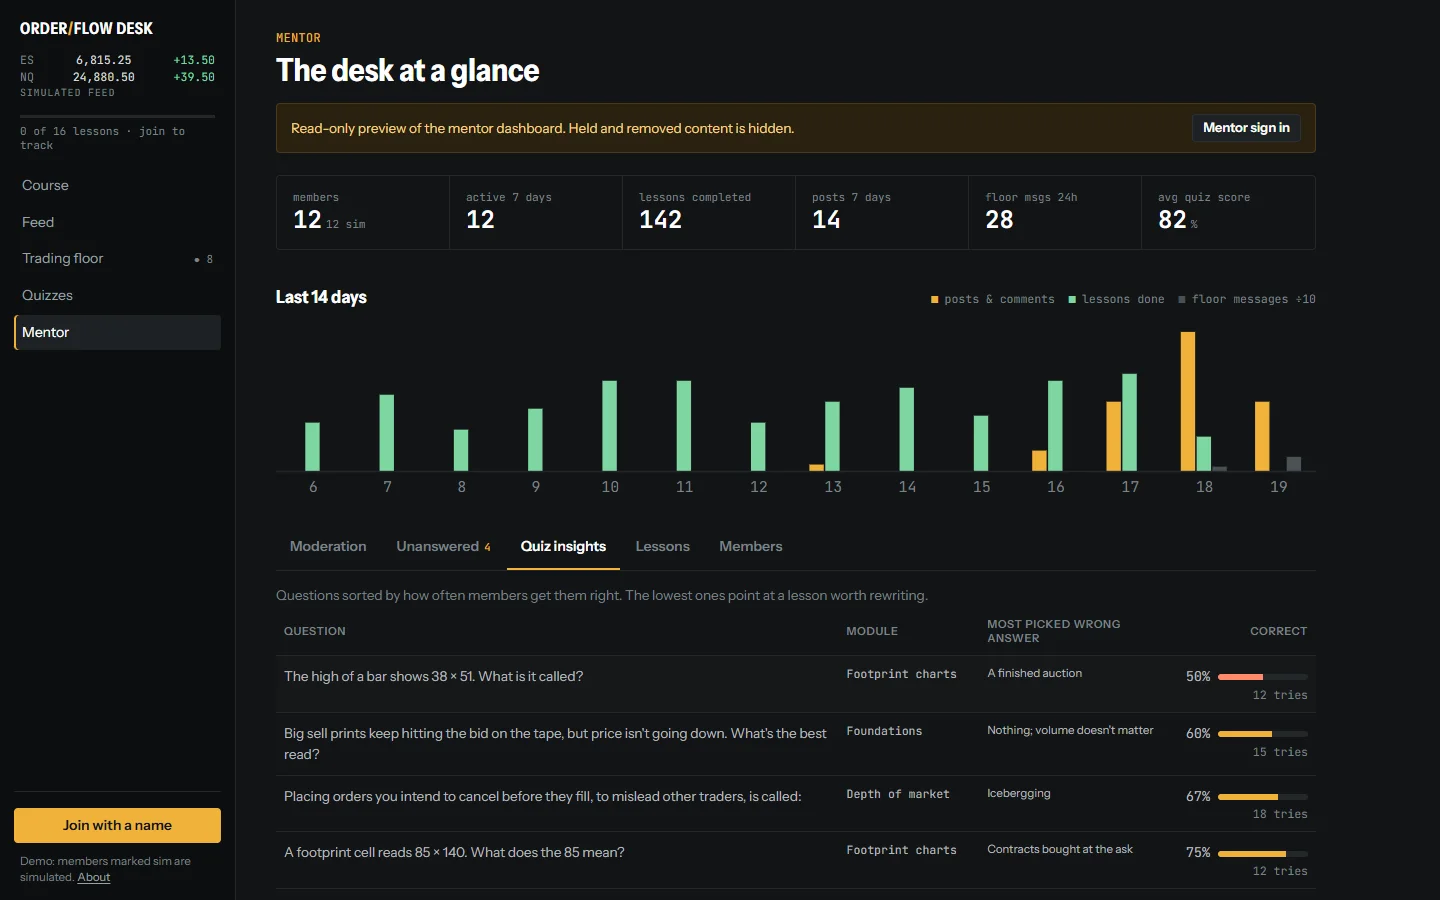The height and width of the screenshot is (900, 1440).
Task: Click the CORRECT column header
Action: (1278, 631)
